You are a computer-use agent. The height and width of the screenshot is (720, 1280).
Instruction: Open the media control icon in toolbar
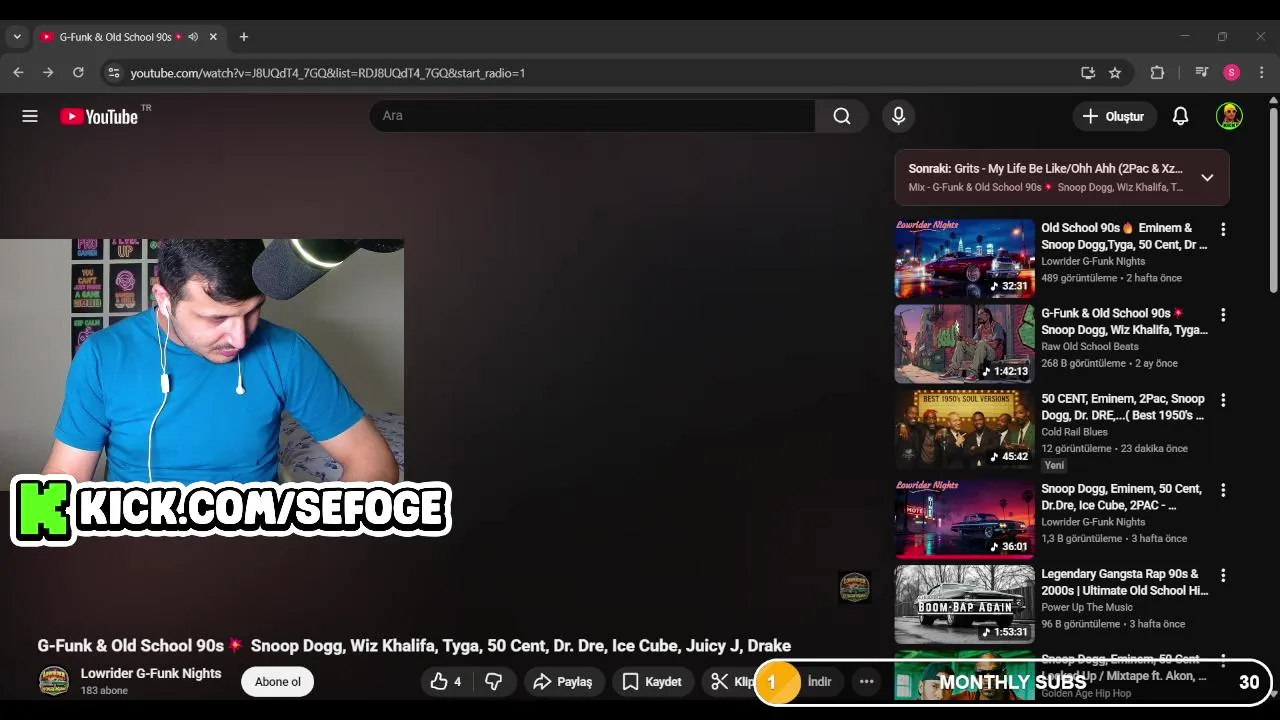point(1202,73)
